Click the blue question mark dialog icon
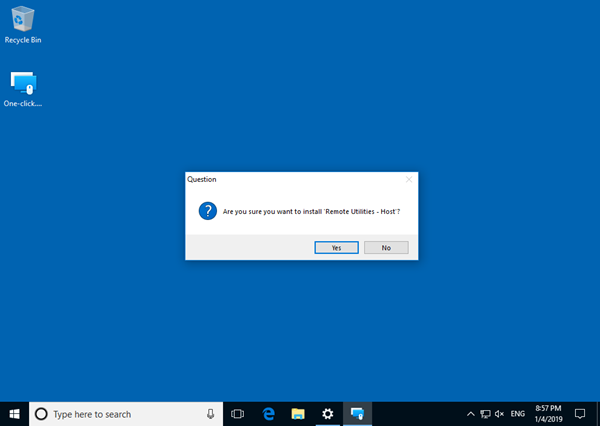 pyautogui.click(x=208, y=211)
